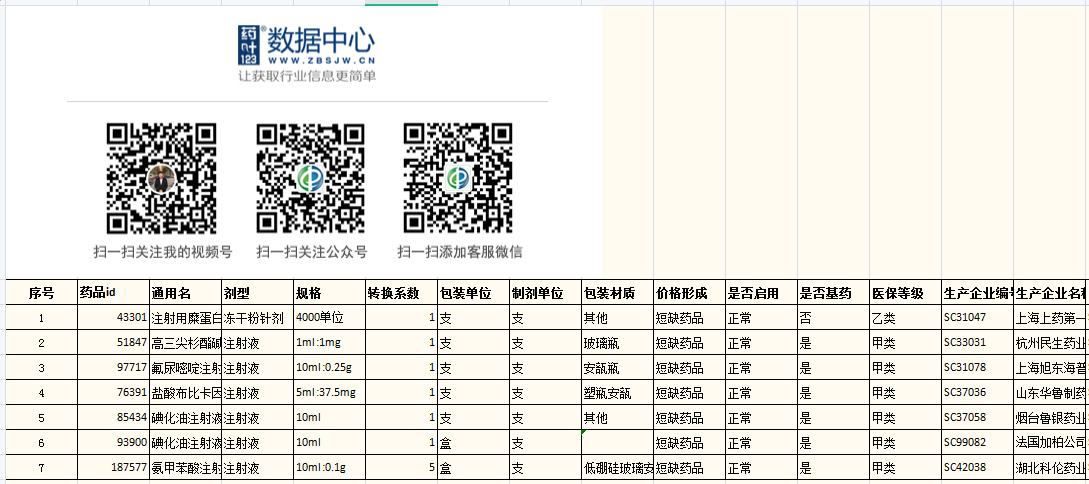The width and height of the screenshot is (1089, 484).
Task: Select the 公众号 QR code image
Action: click(310, 178)
